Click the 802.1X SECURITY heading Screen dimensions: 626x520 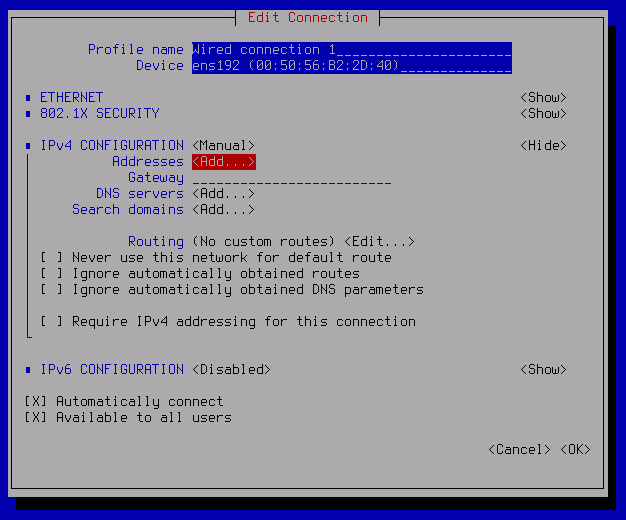[99, 114]
